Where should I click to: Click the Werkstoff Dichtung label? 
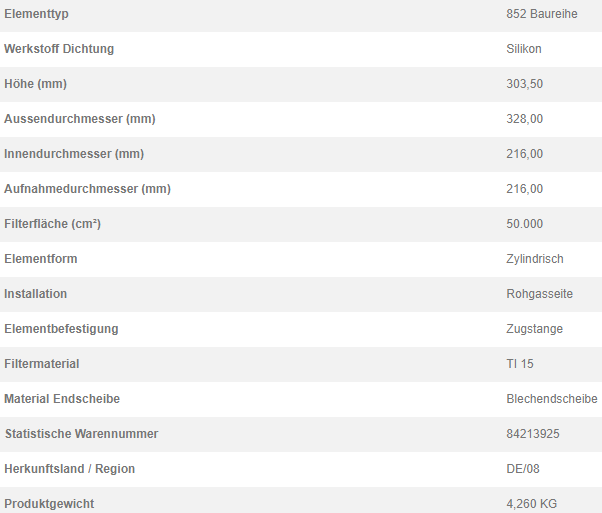59,49
